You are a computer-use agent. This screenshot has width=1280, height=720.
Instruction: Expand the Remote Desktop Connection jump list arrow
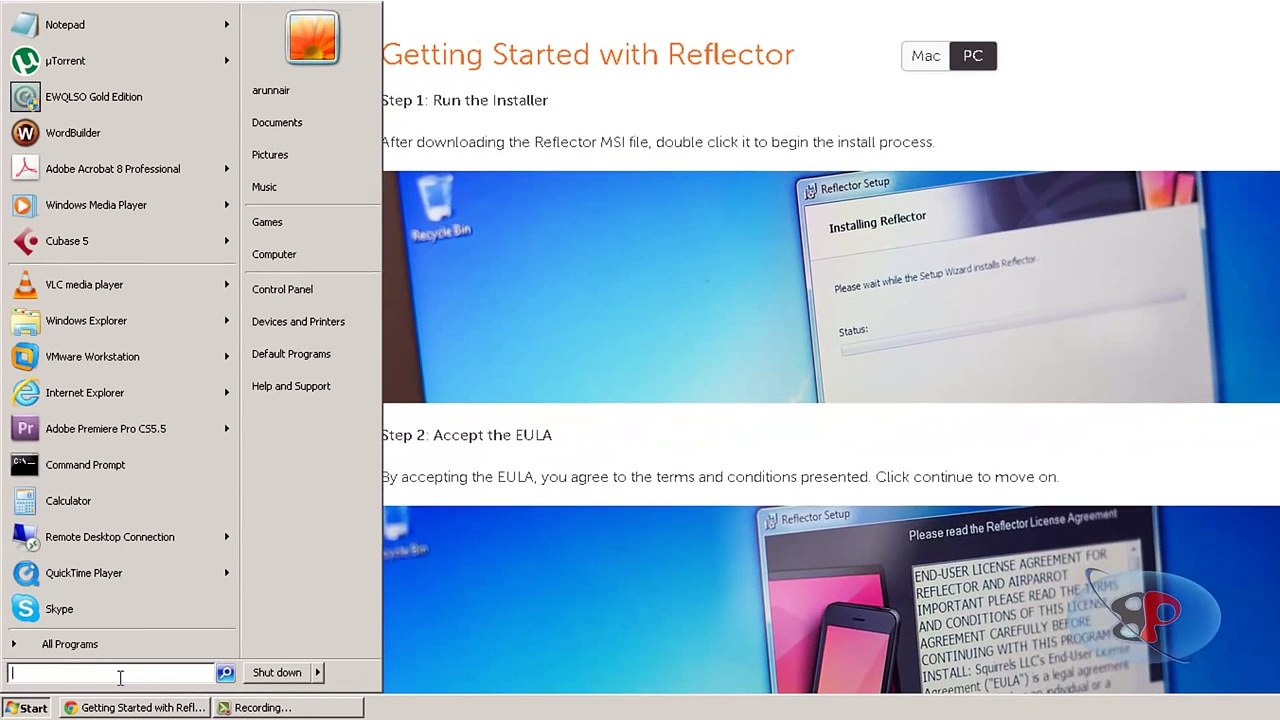[226, 537]
